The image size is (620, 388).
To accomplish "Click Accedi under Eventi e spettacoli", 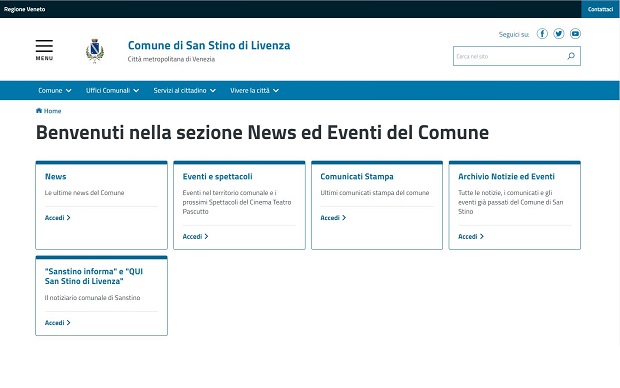I will pos(195,236).
